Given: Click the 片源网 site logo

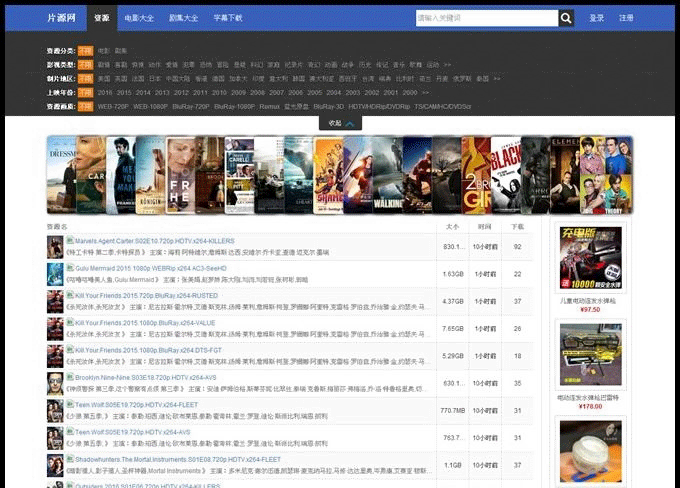Looking at the screenshot, I should [61, 17].
